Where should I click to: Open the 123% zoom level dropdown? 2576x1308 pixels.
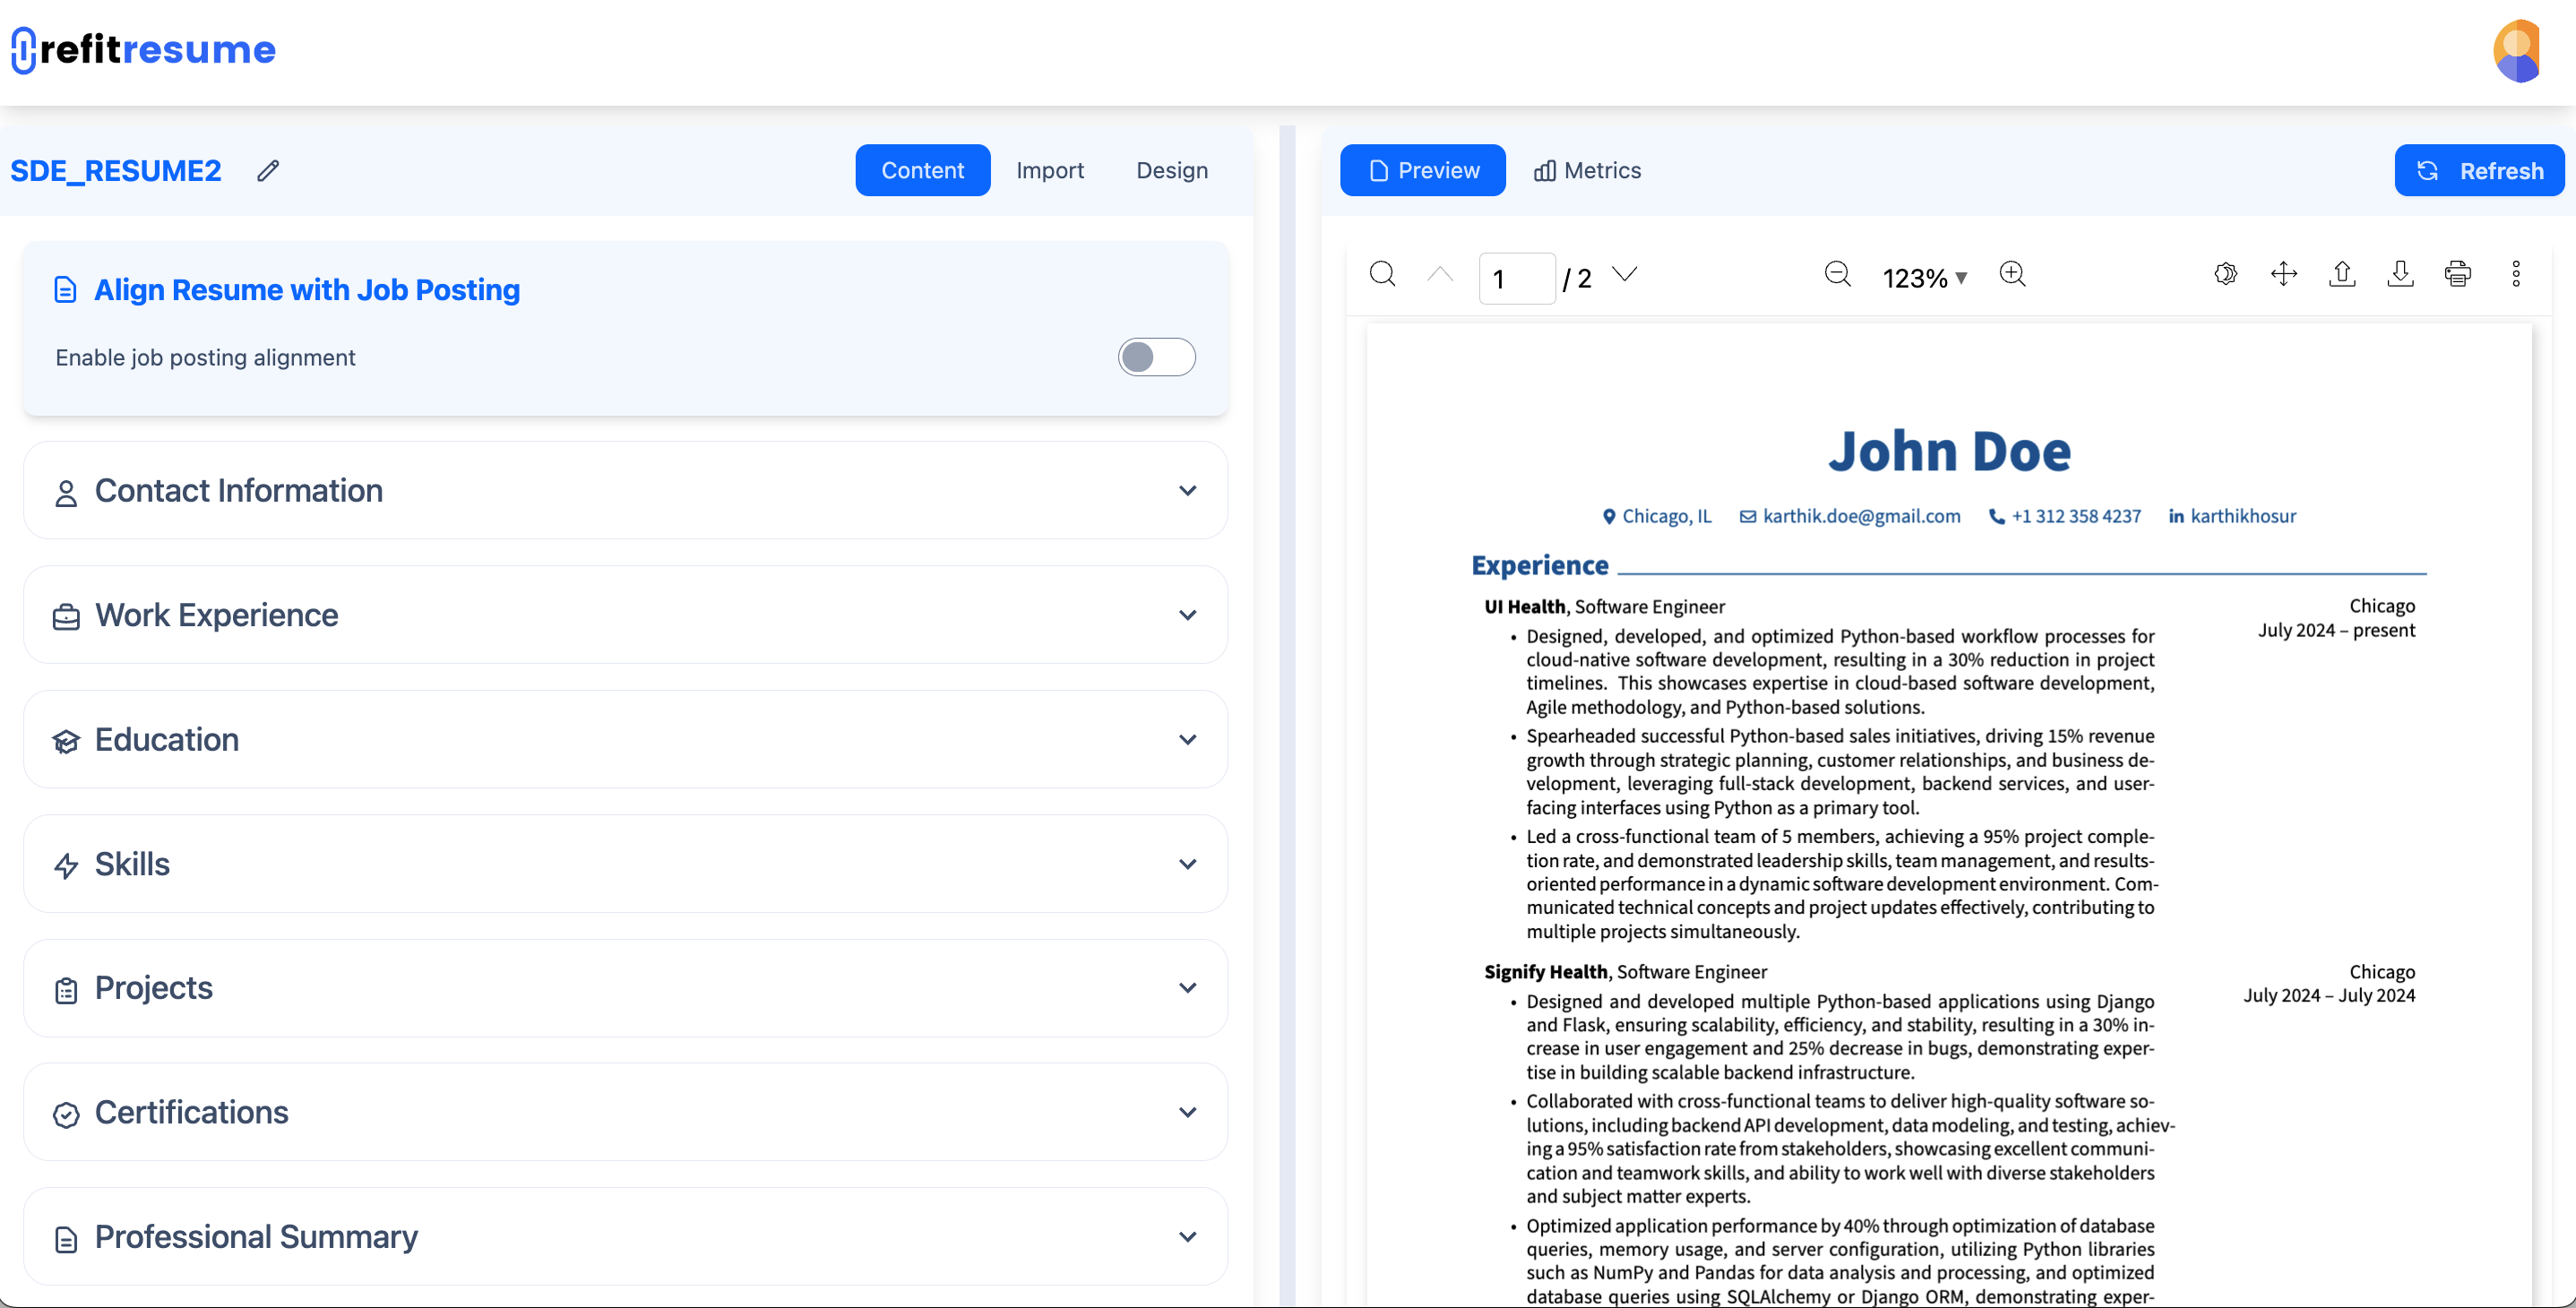1925,278
